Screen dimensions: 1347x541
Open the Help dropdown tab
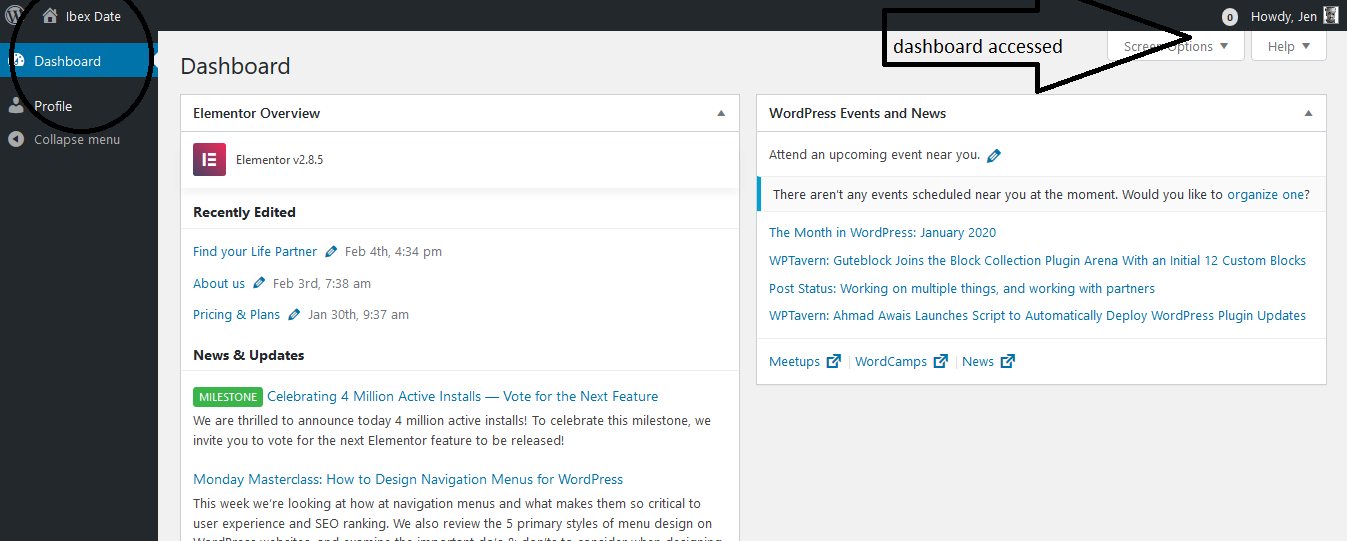pos(1288,46)
